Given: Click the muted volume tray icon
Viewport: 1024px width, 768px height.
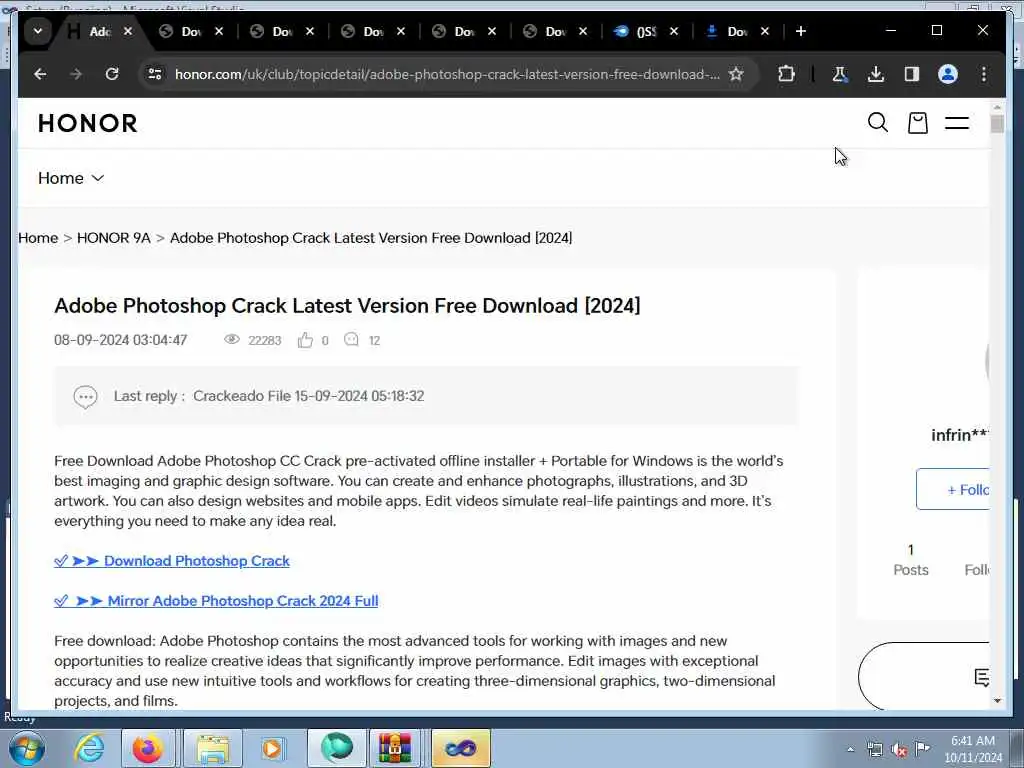Looking at the screenshot, I should coord(899,750).
